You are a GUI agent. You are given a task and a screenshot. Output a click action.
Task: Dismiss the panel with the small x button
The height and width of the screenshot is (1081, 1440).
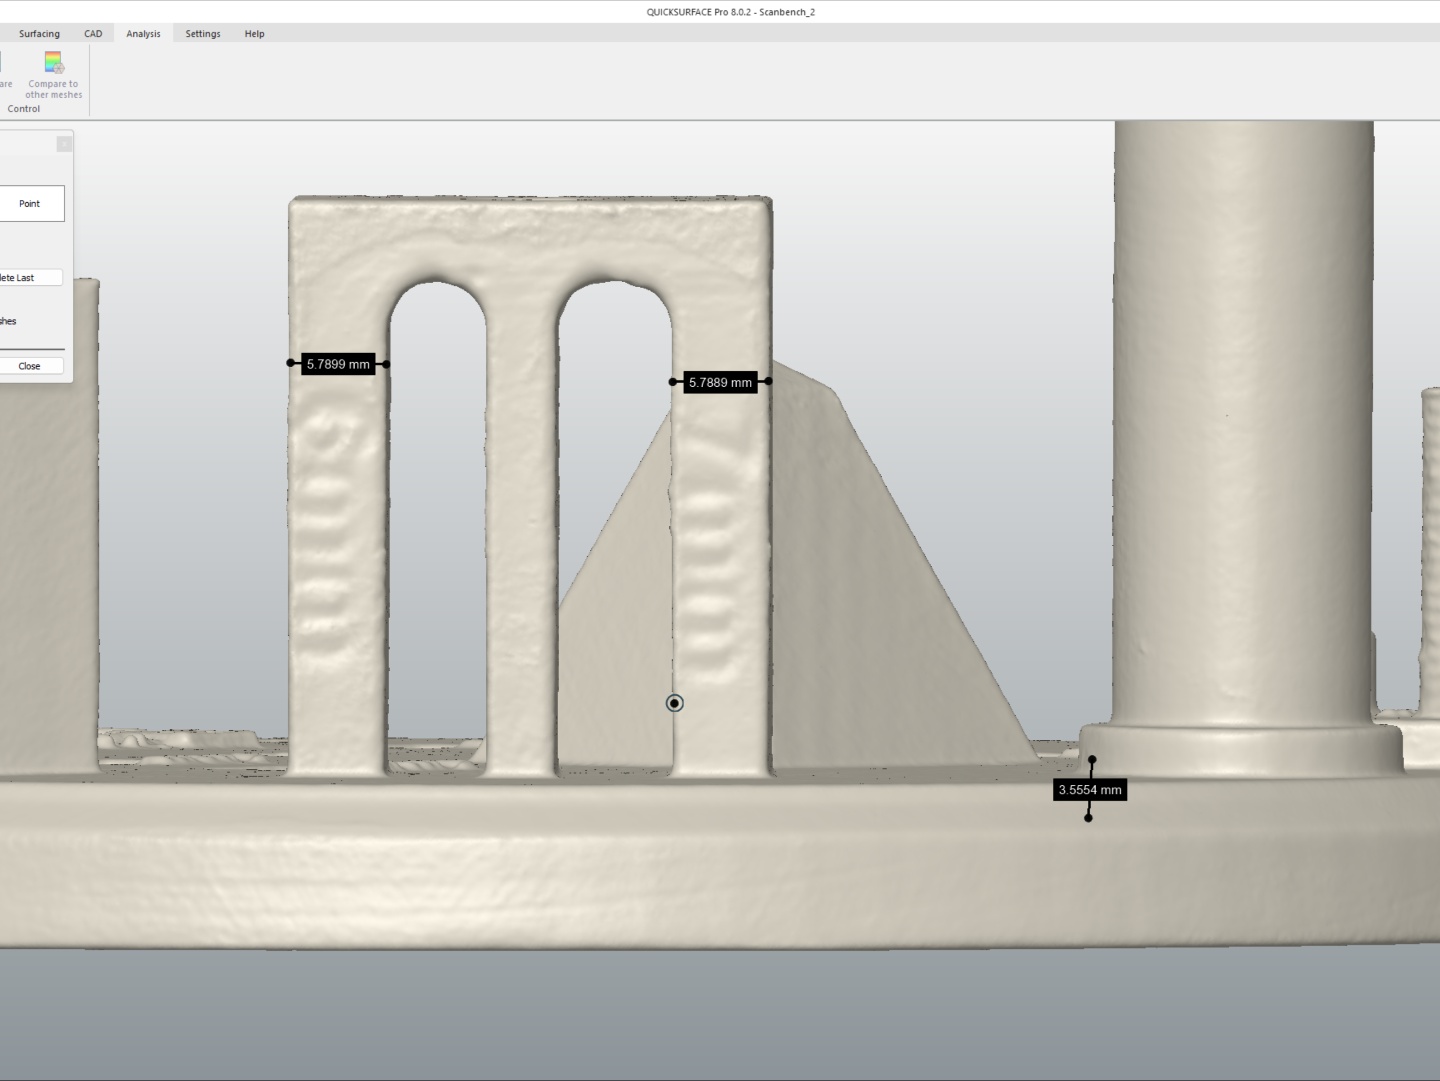pos(64,144)
